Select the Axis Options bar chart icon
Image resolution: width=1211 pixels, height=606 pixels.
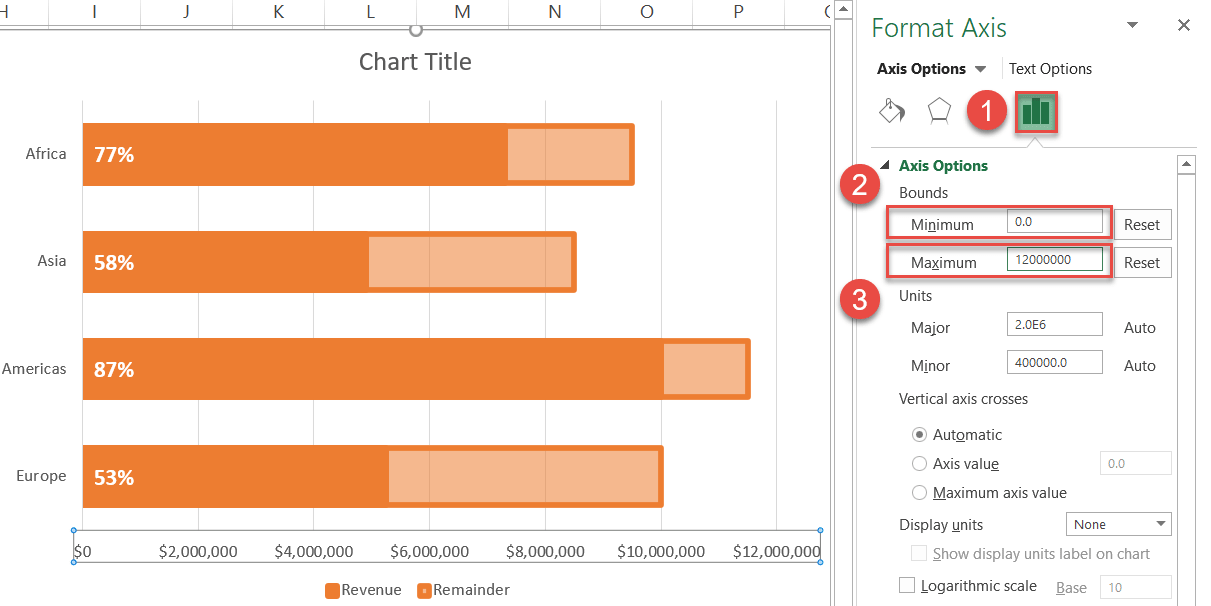tap(1035, 111)
